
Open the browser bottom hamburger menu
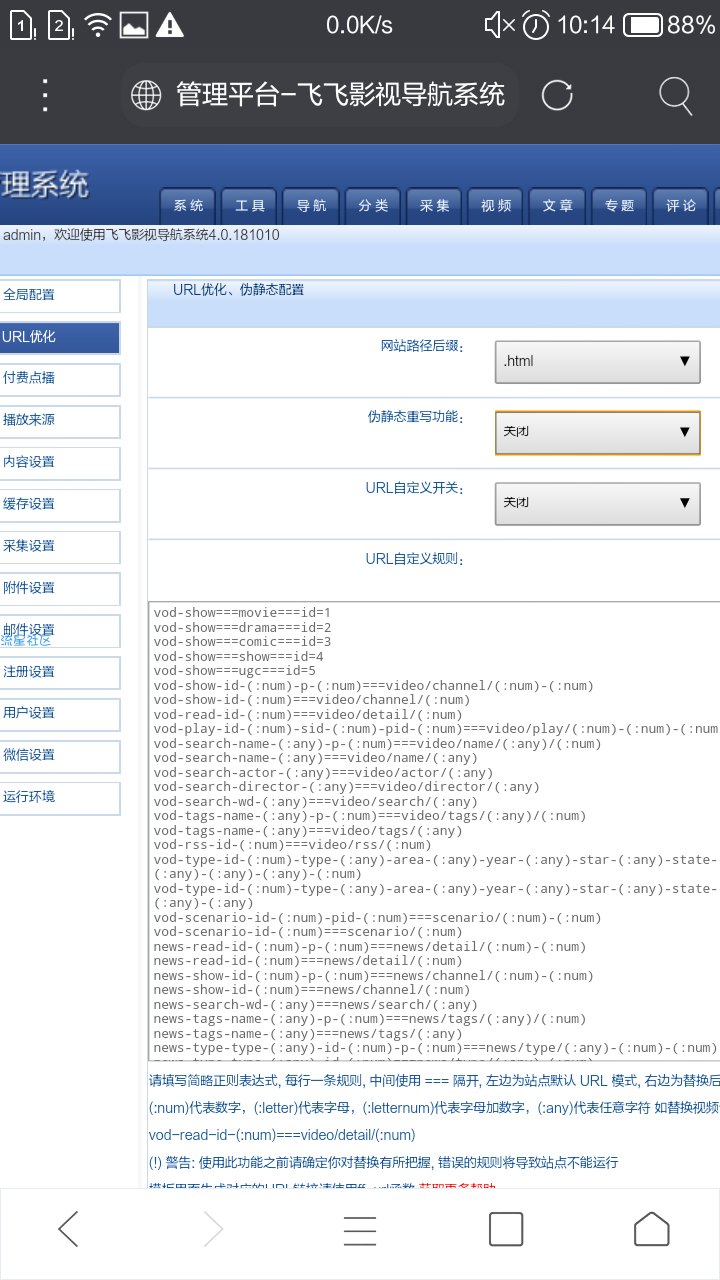pyautogui.click(x=360, y=1229)
